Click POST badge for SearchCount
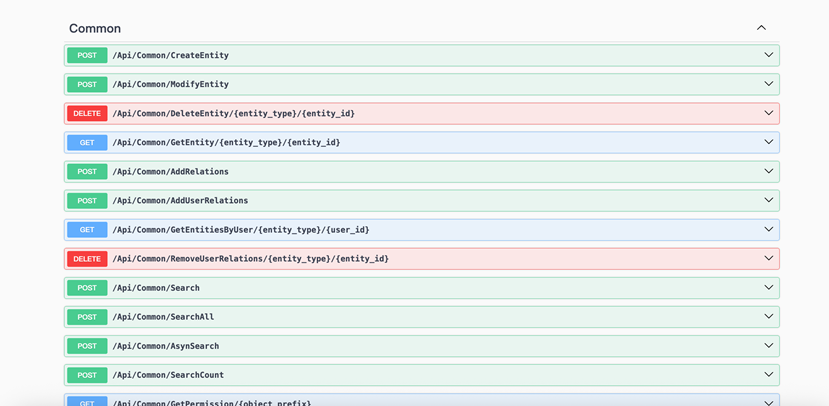The width and height of the screenshot is (829, 406). click(x=87, y=375)
